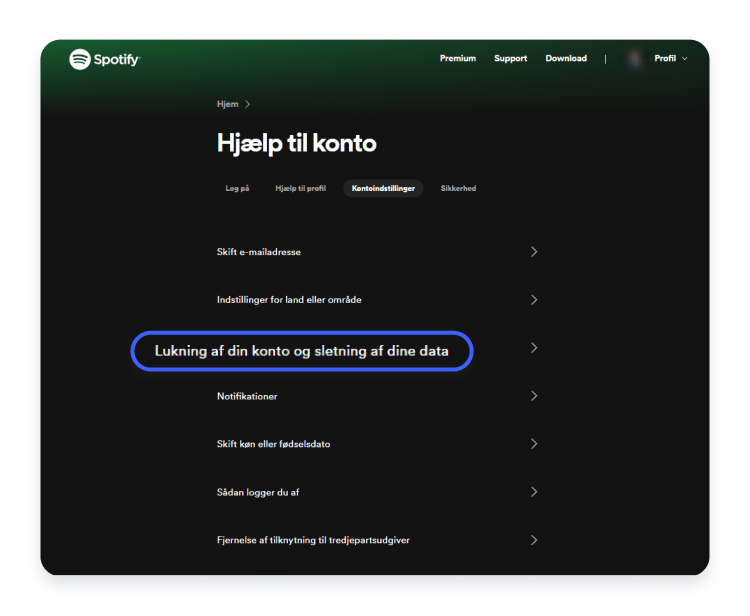Click chevron for Skift køn eller fødselsdato
The image size is (750, 616).
[534, 444]
